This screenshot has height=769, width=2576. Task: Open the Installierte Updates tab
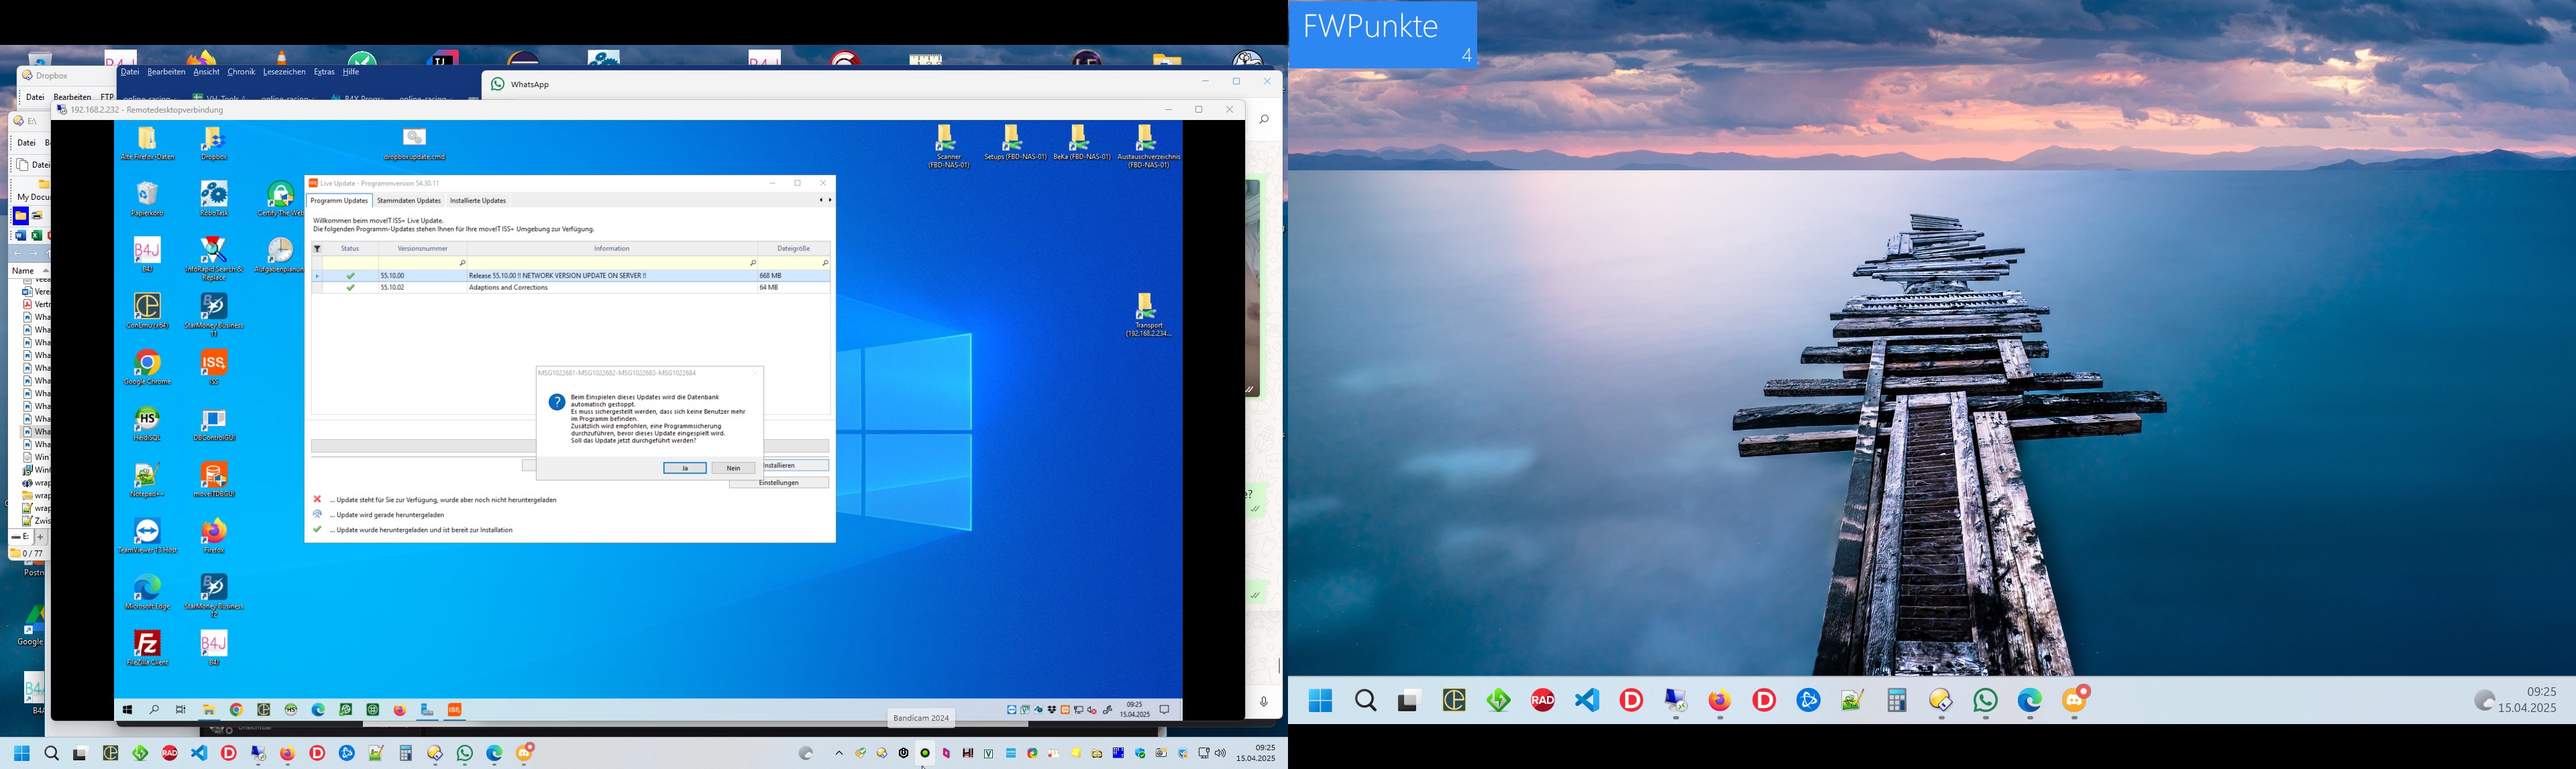478,201
